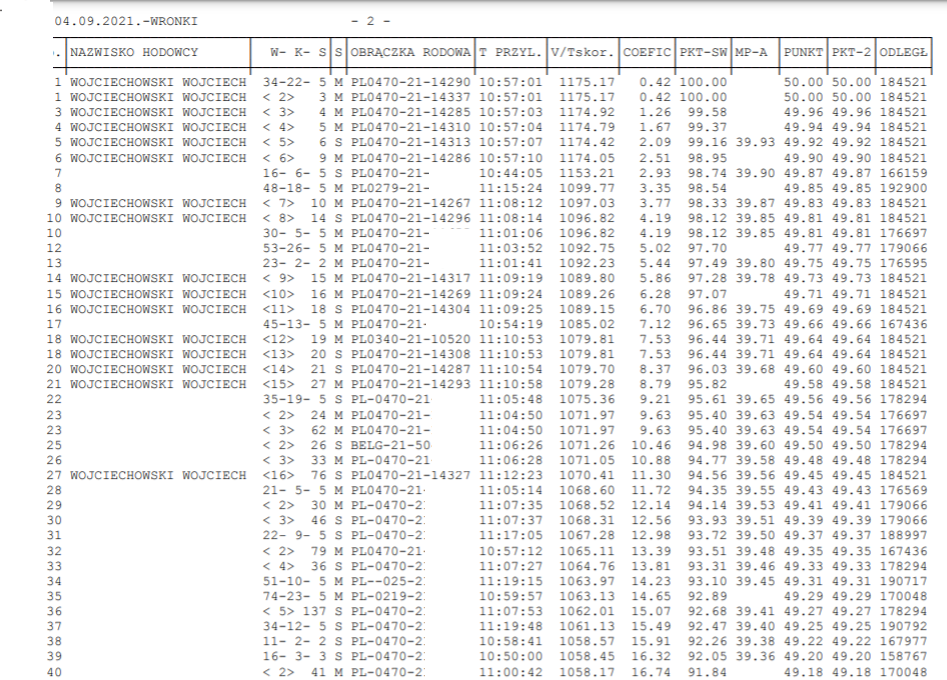Click the OBRĄCZKA RODOWA column header
The image size is (947, 680).
click(x=410, y=50)
